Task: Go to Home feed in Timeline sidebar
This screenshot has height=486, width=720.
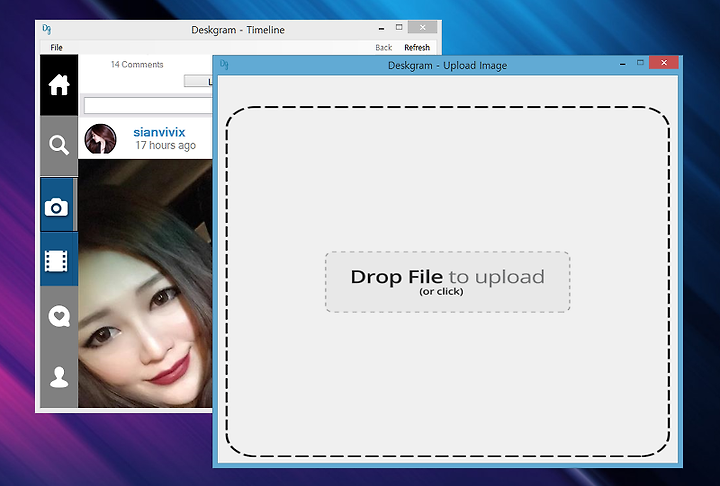Action: [59, 85]
